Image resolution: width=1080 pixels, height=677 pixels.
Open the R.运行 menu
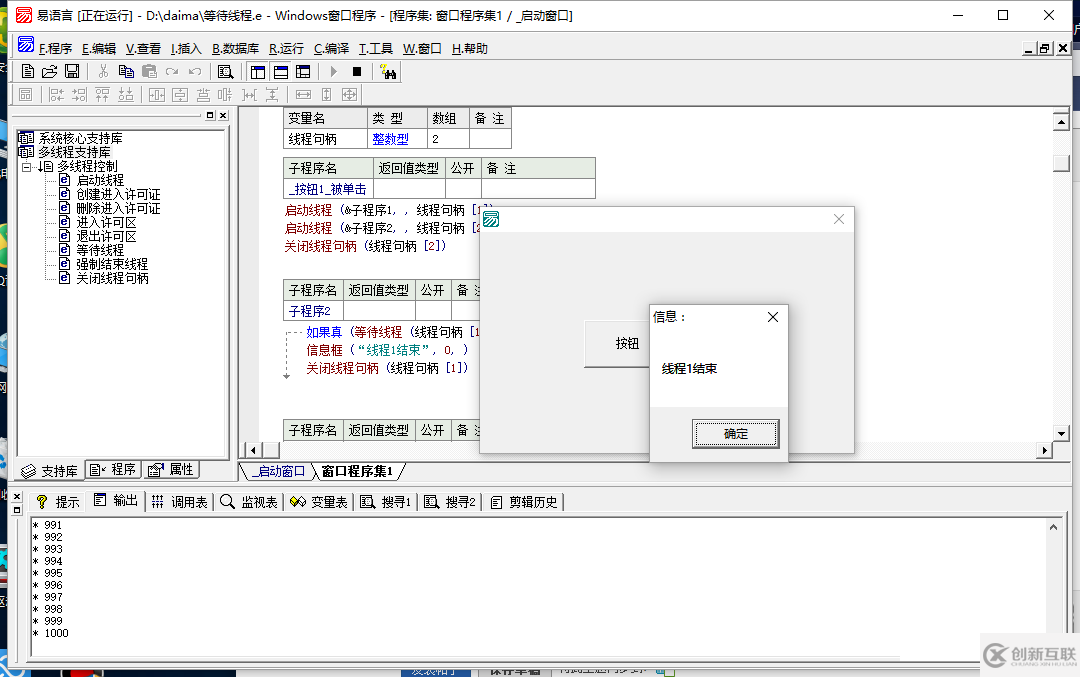286,48
